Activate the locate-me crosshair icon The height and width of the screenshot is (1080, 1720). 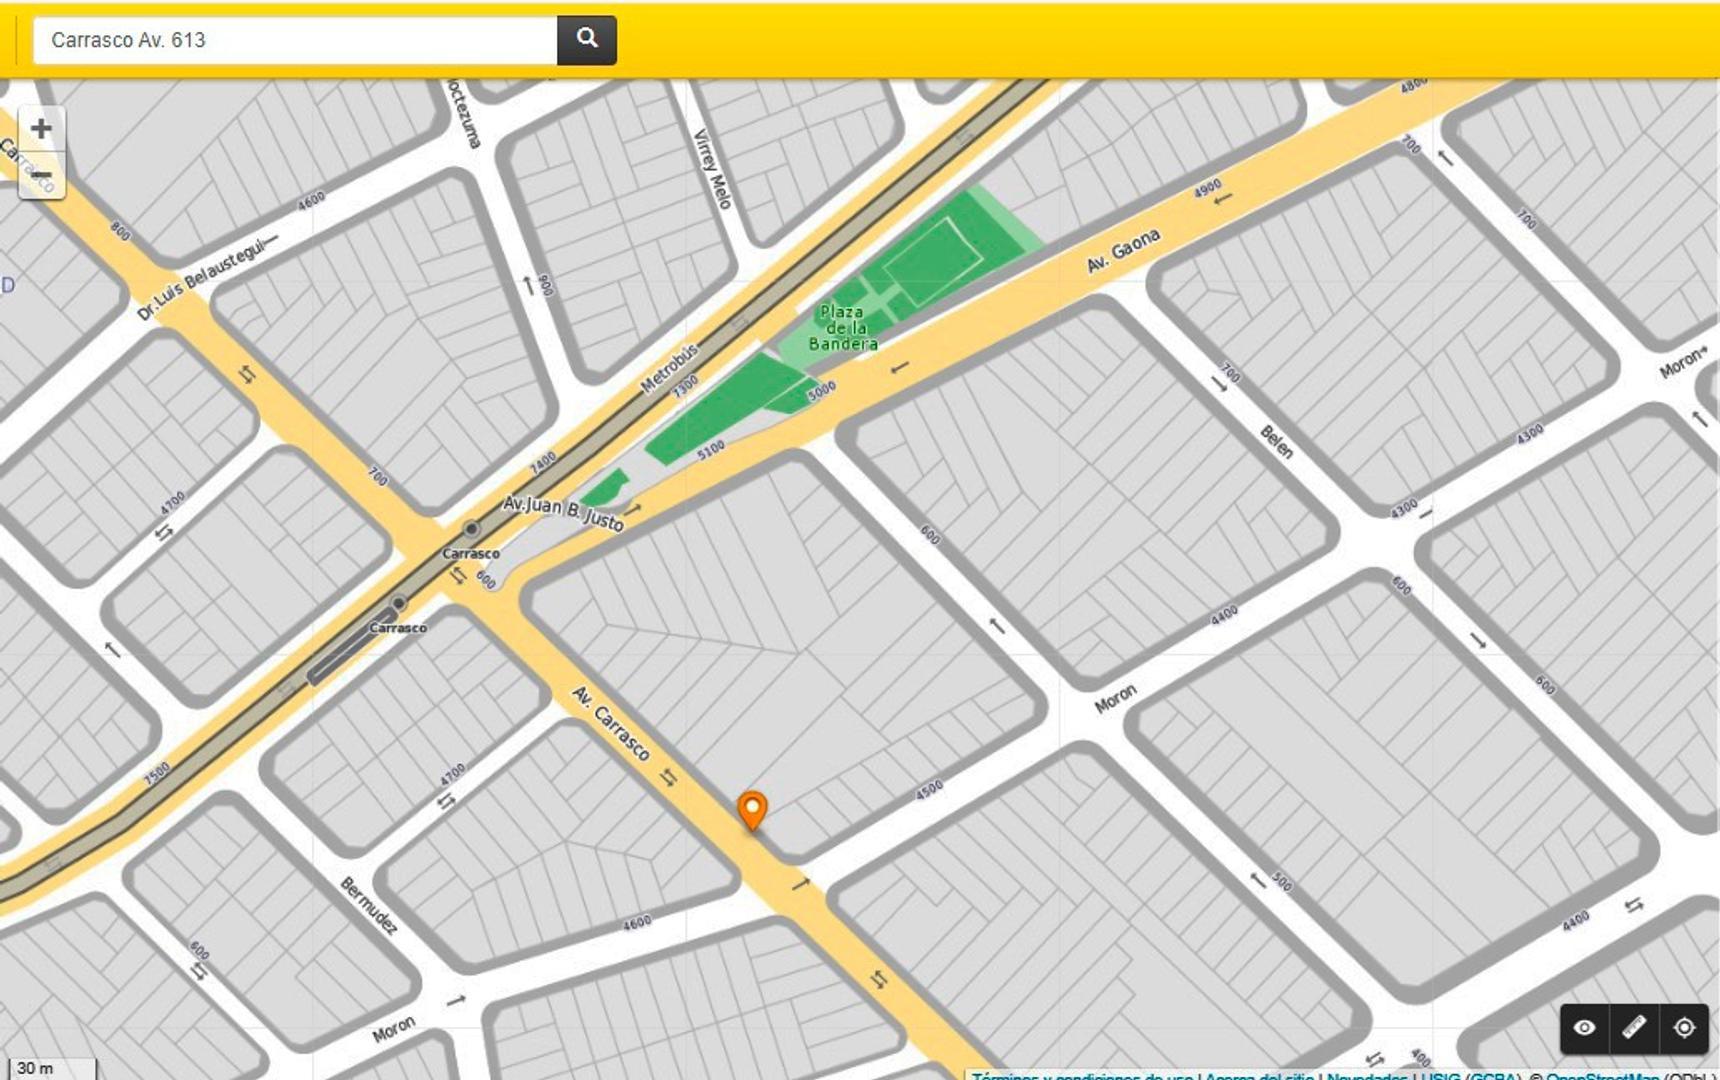(1684, 1028)
